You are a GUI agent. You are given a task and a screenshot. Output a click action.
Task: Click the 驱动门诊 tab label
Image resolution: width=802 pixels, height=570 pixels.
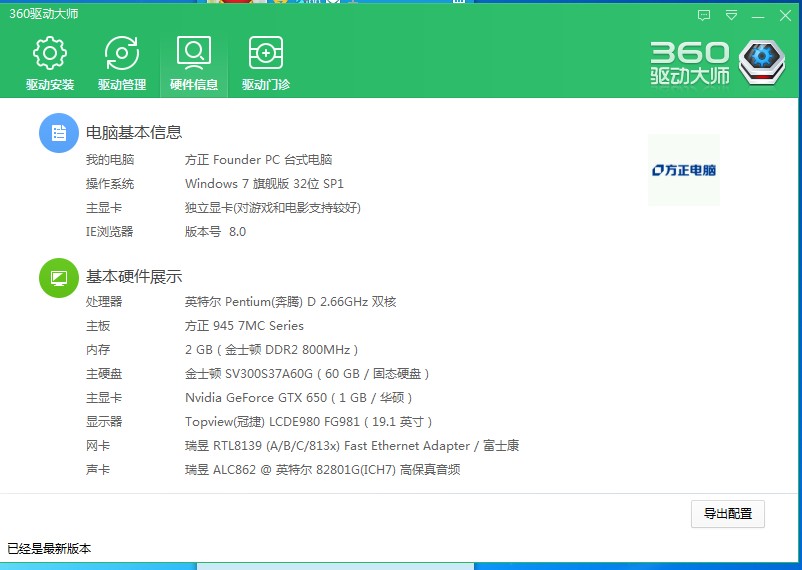tap(265, 84)
